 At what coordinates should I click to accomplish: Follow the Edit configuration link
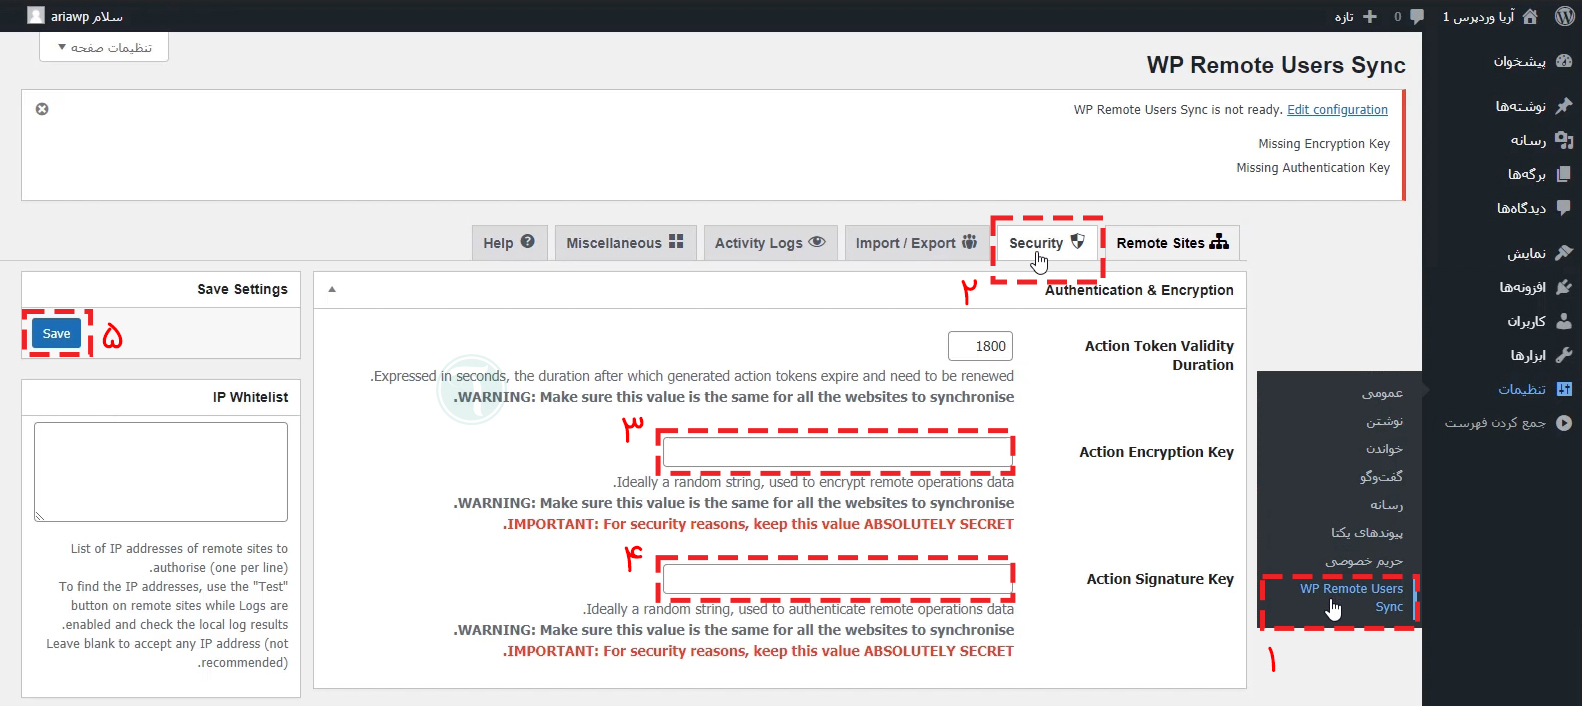click(1337, 110)
